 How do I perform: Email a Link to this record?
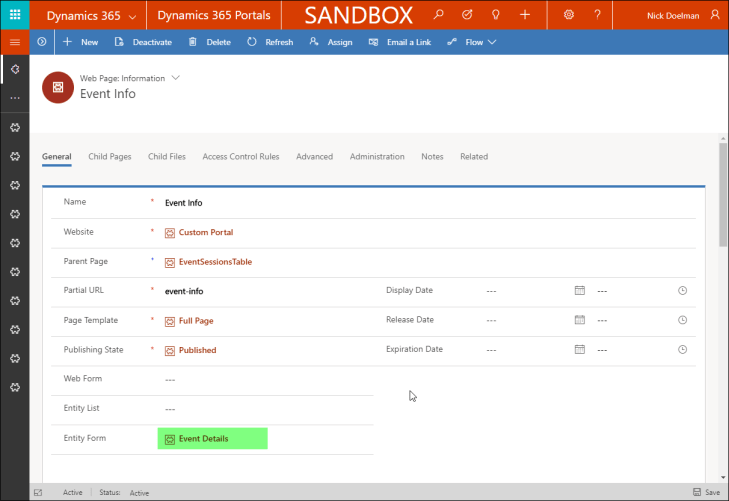tap(400, 42)
